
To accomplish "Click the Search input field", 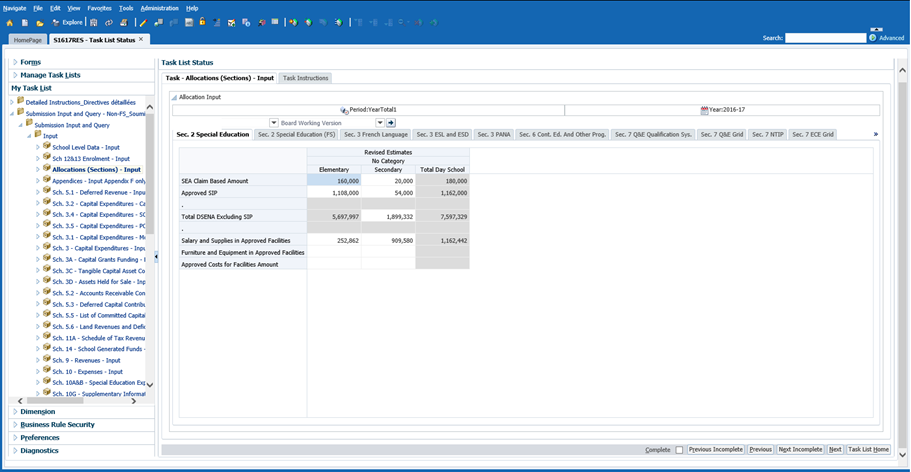I will [x=825, y=38].
